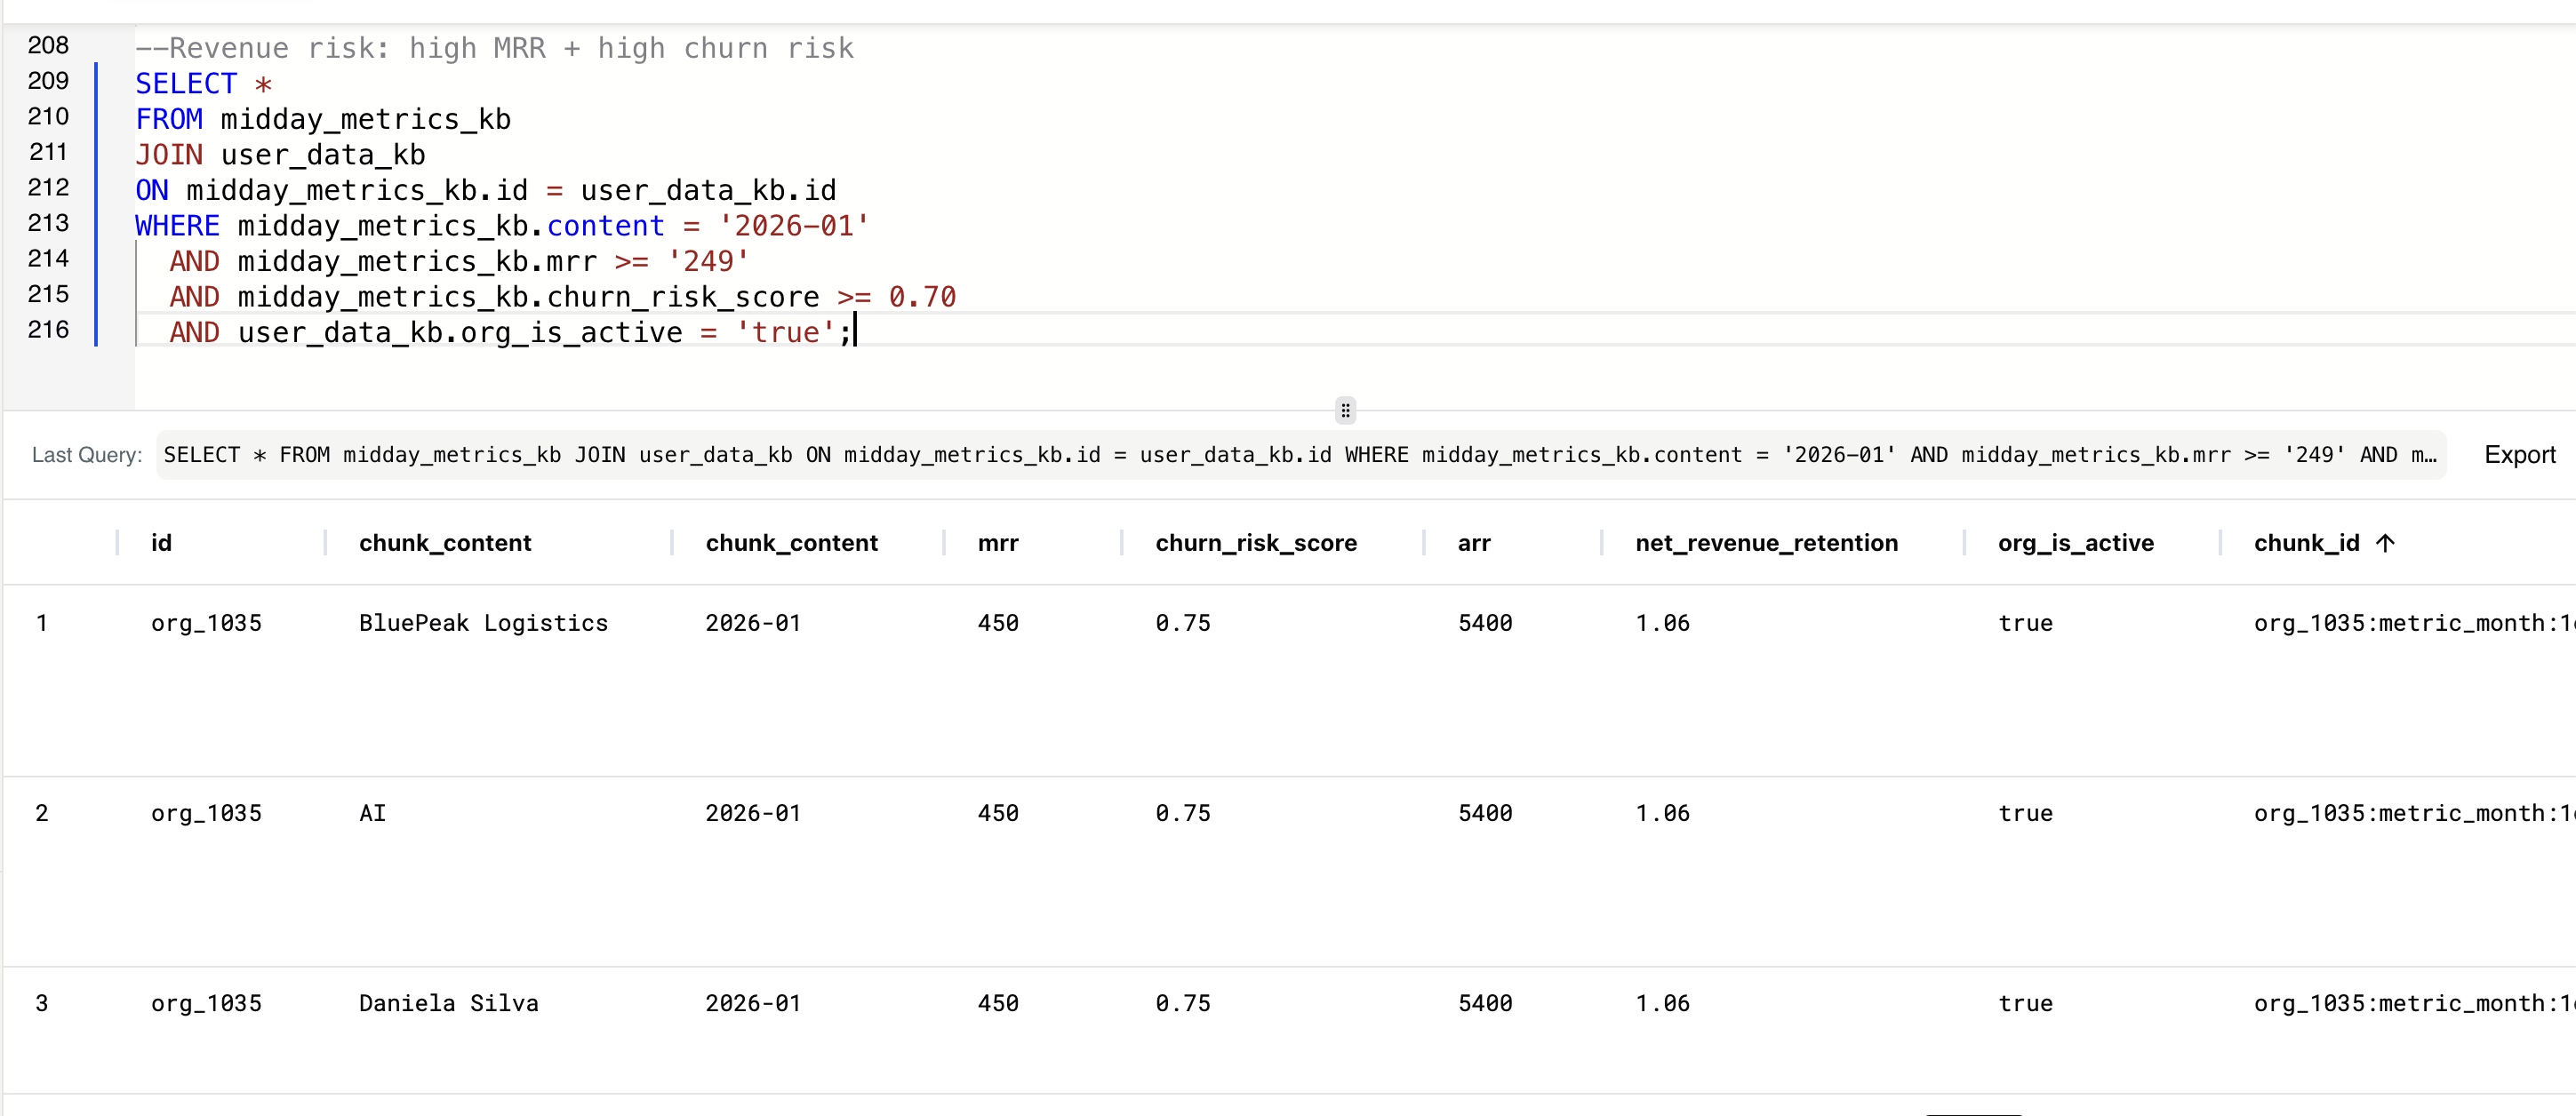Click the Export button
The height and width of the screenshot is (1116, 2576).
(x=2519, y=455)
